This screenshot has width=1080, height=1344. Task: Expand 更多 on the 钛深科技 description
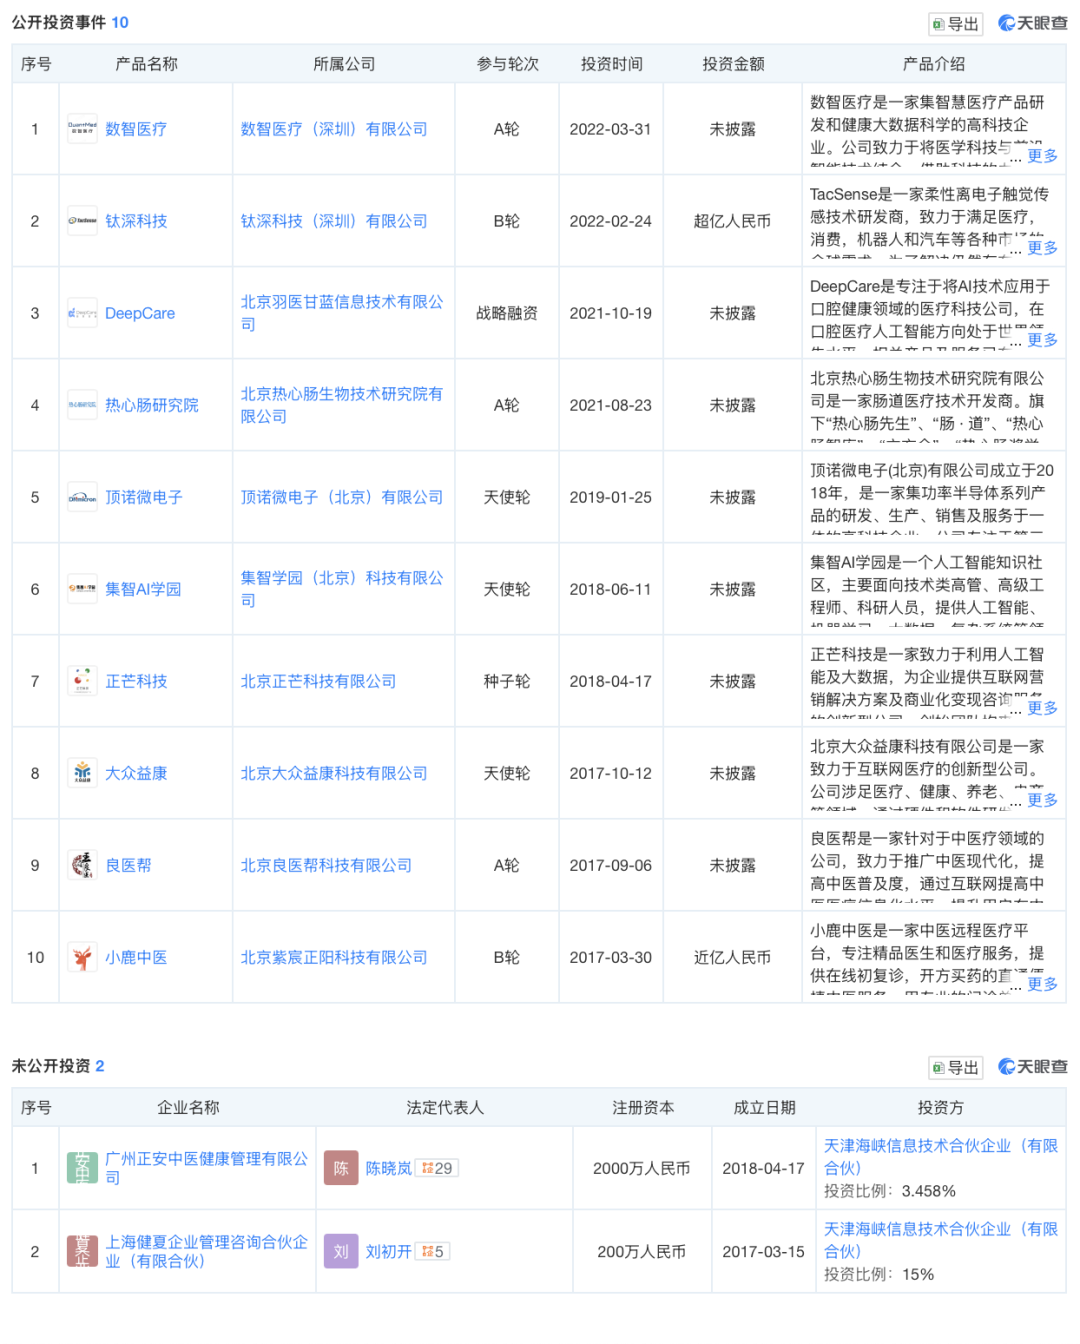tap(1042, 248)
